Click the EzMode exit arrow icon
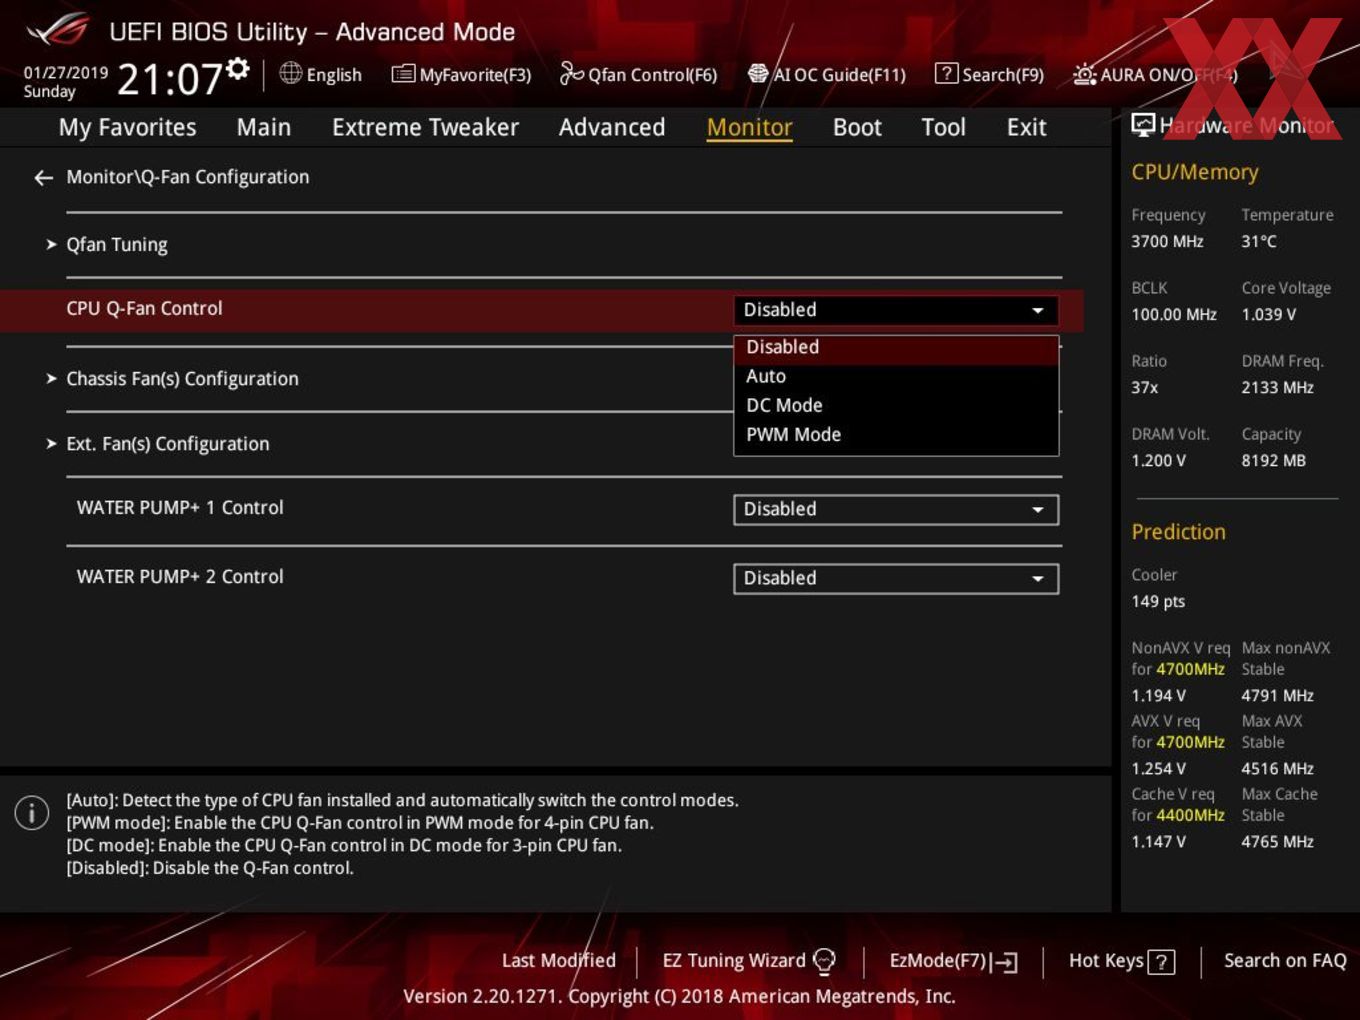 click(1005, 962)
